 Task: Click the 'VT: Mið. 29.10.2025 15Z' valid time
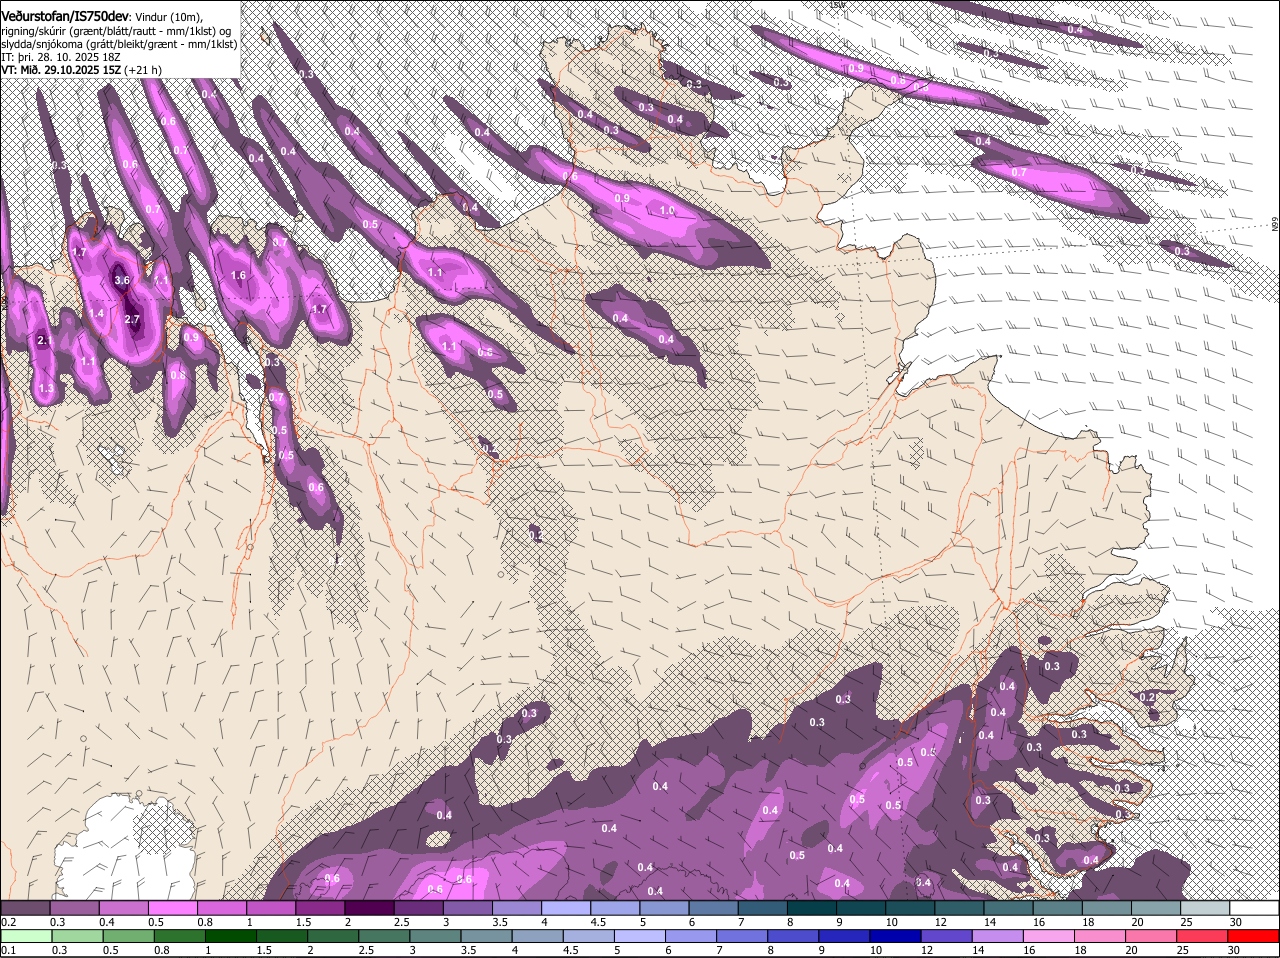pyautogui.click(x=61, y=71)
